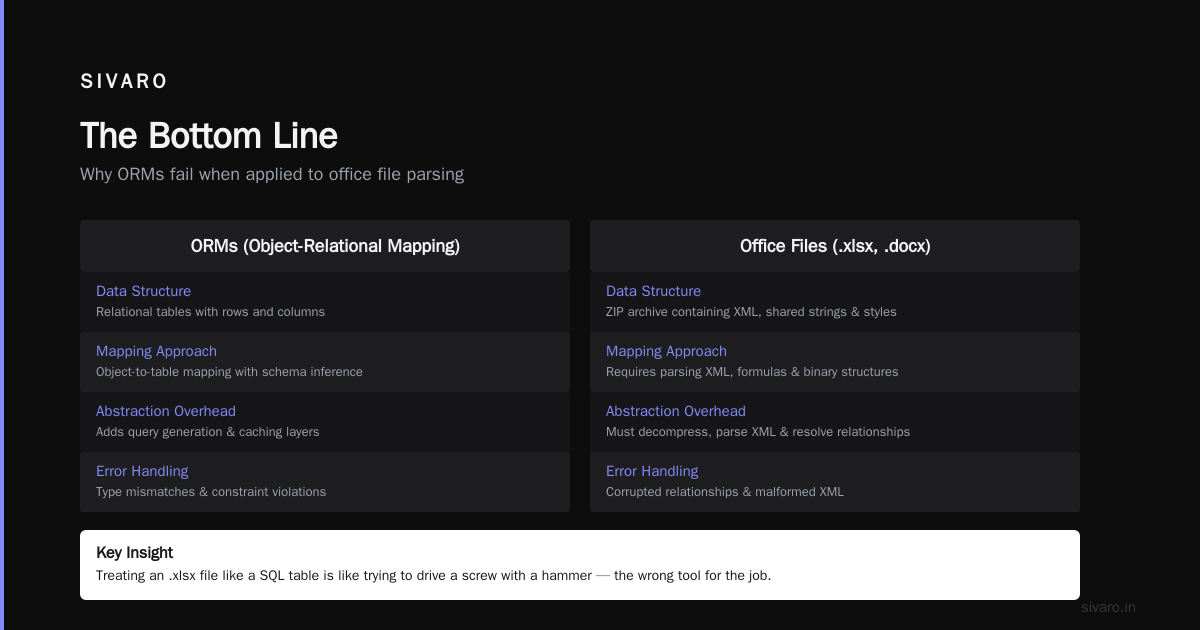The width and height of the screenshot is (1200, 630).
Task: Select the Office Files (.xlsx, .docx) column header
Action: [835, 246]
